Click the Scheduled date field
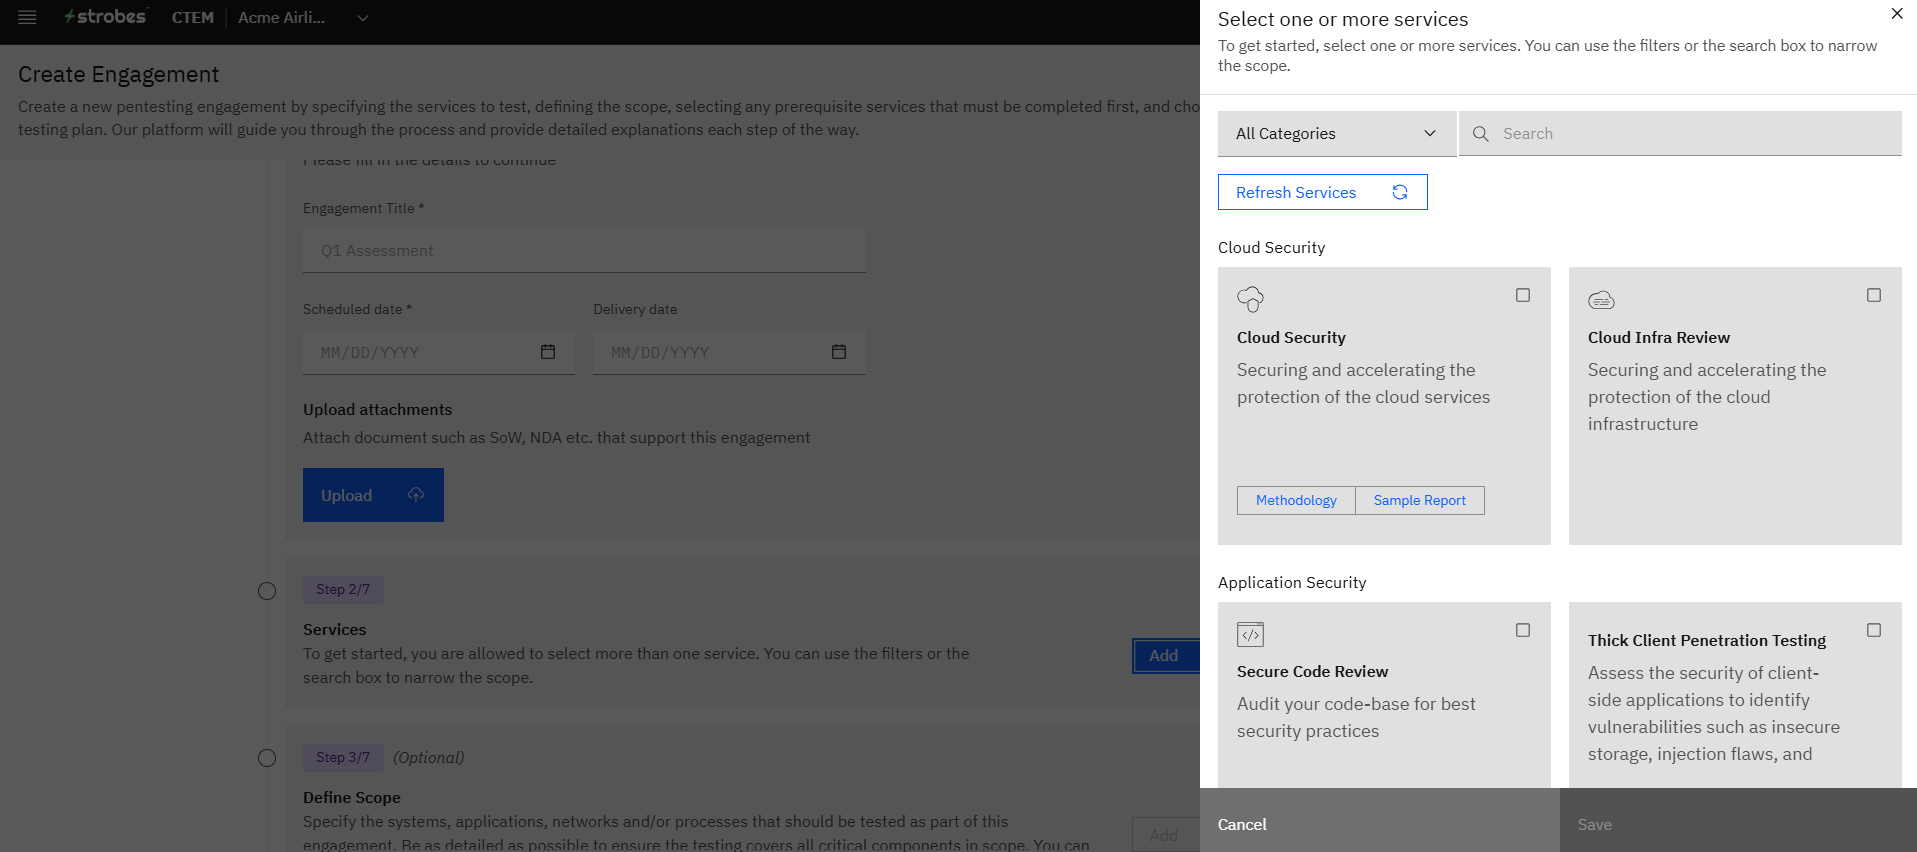 438,352
